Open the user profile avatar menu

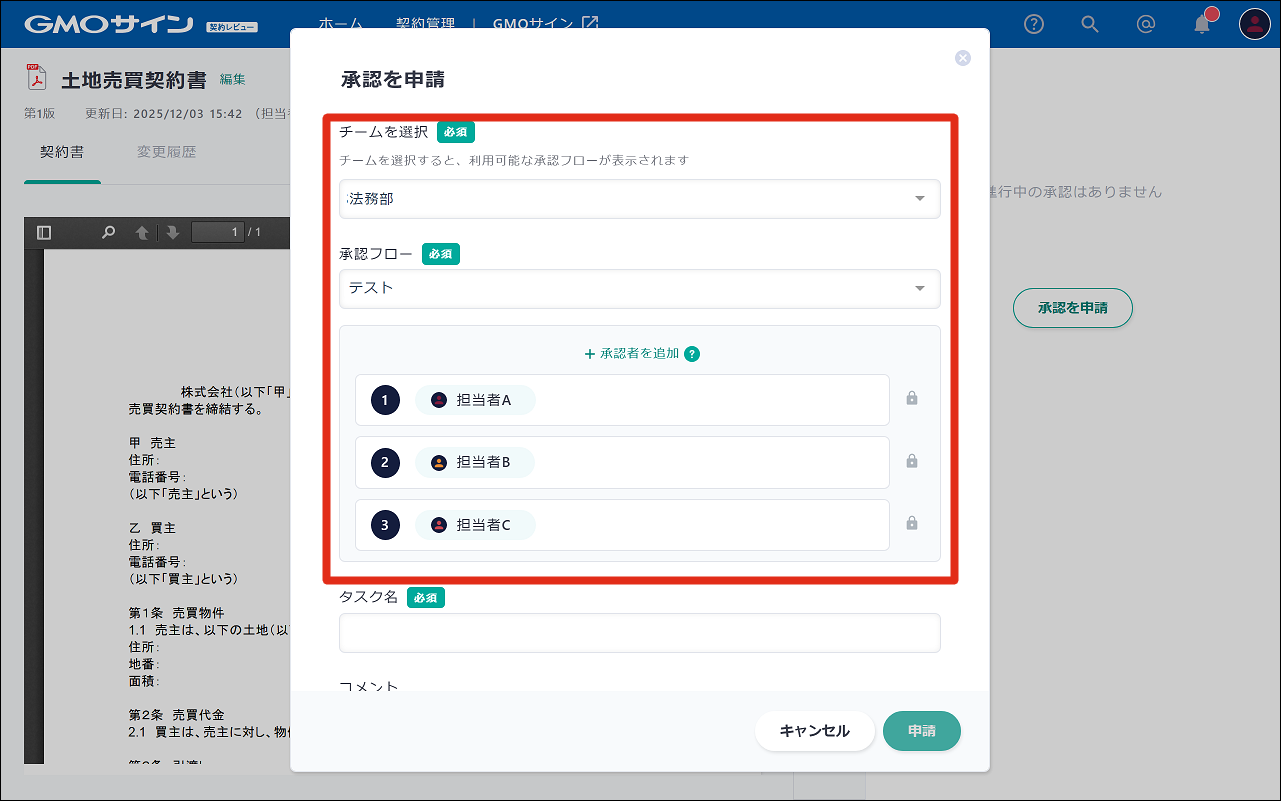[1254, 24]
